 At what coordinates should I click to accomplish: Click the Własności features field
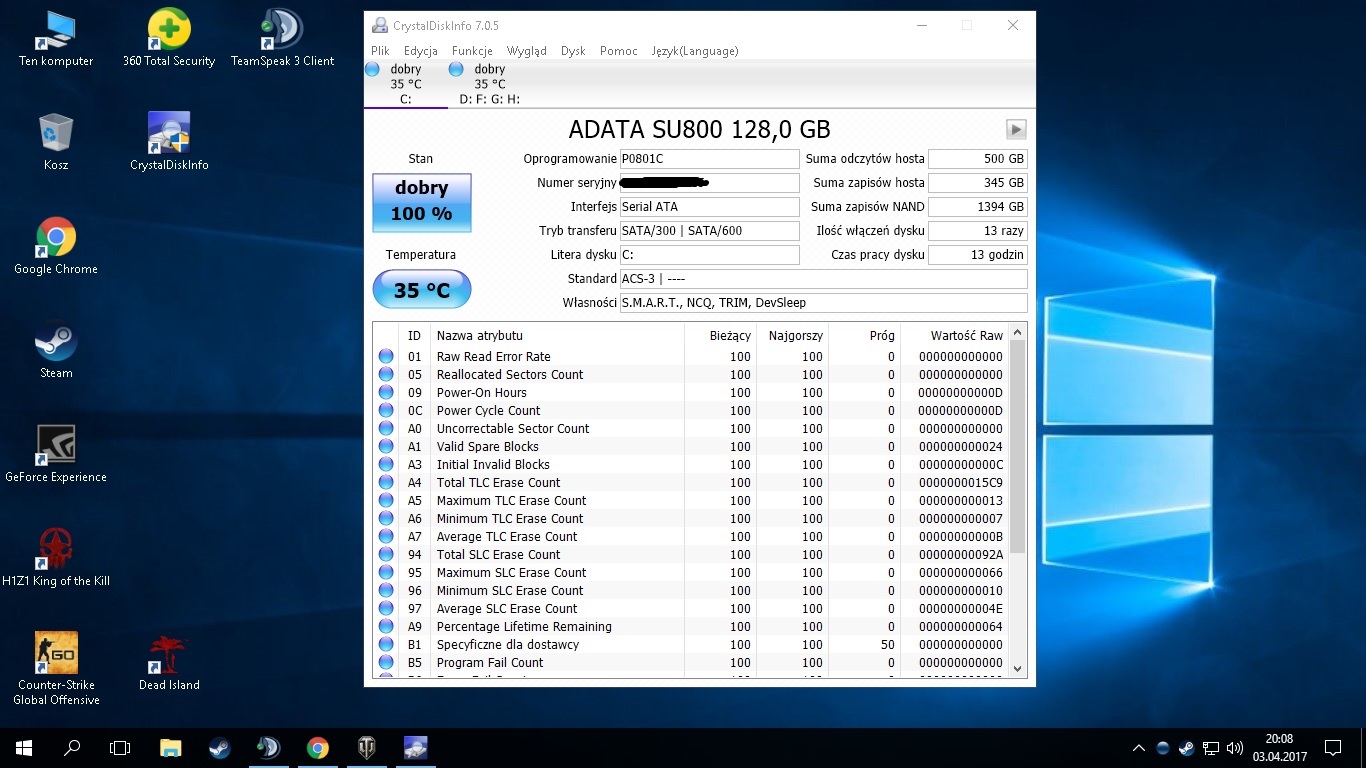[x=824, y=303]
